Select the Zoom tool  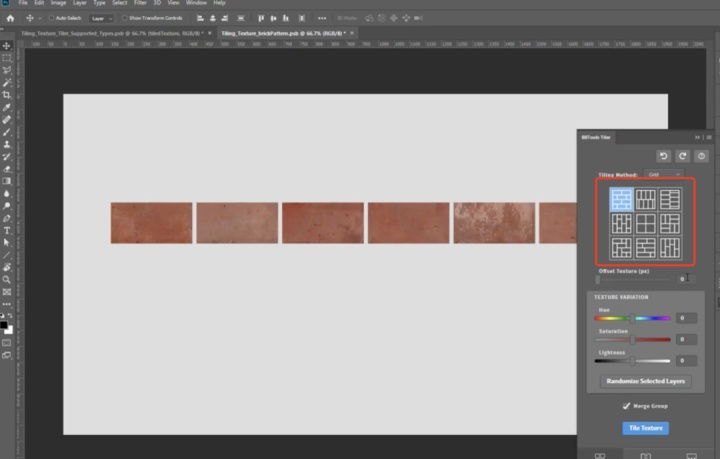(x=7, y=279)
